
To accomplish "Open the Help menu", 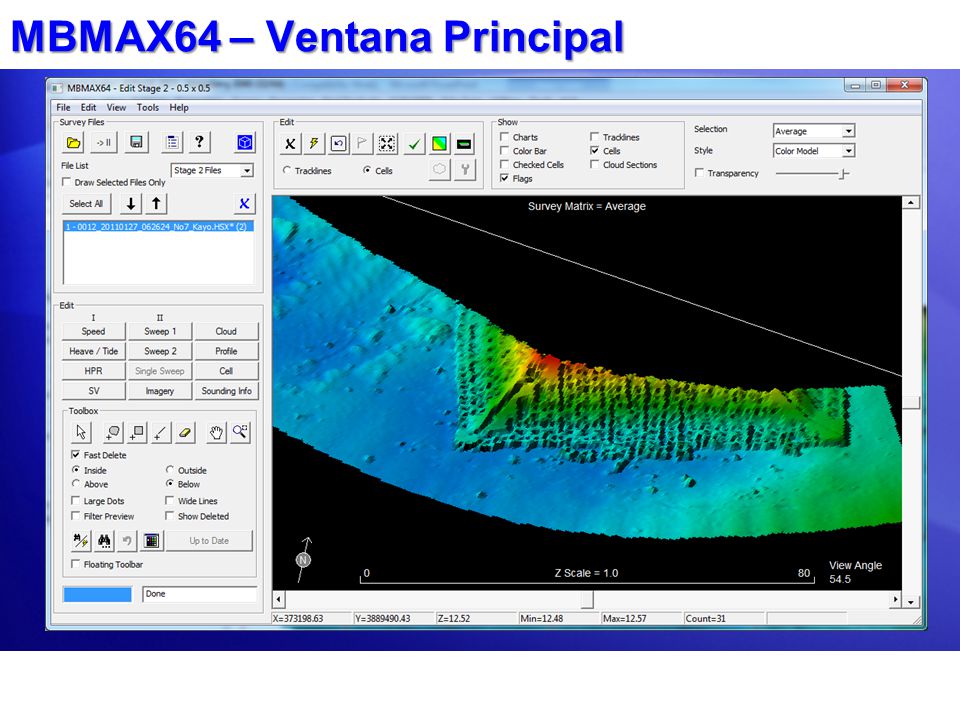I will pyautogui.click(x=179, y=107).
